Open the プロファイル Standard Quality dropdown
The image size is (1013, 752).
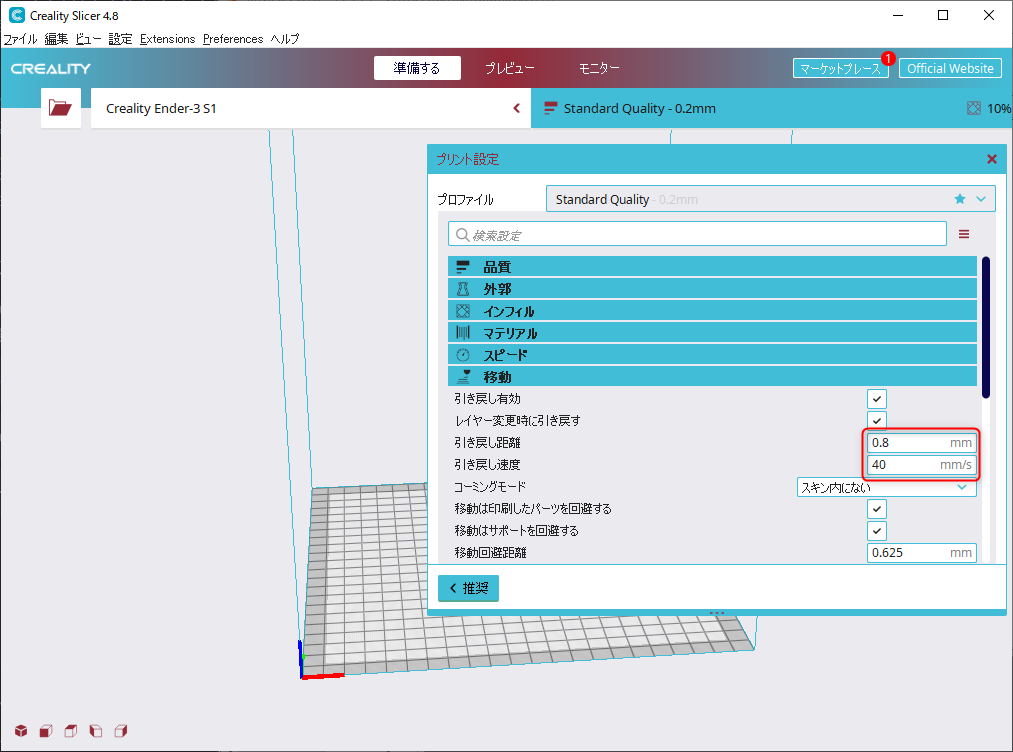click(770, 199)
